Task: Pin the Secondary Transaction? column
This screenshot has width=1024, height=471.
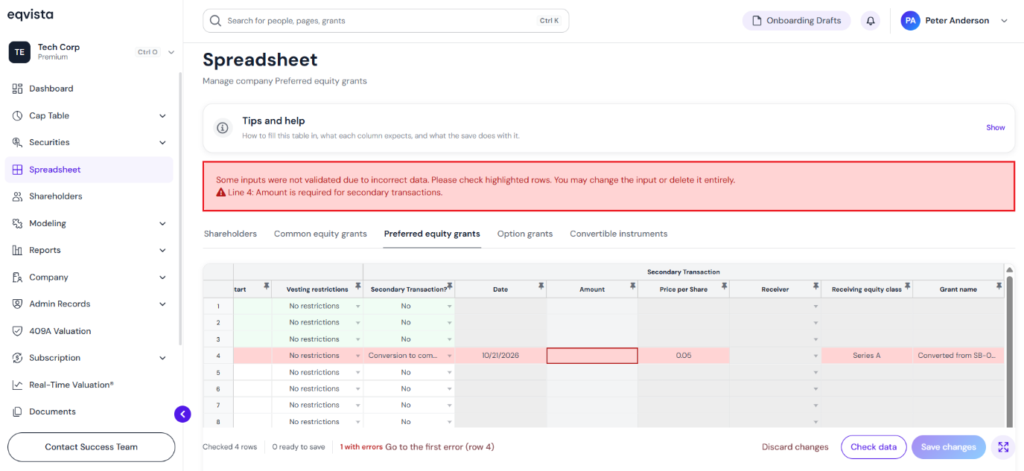Action: tap(449, 285)
